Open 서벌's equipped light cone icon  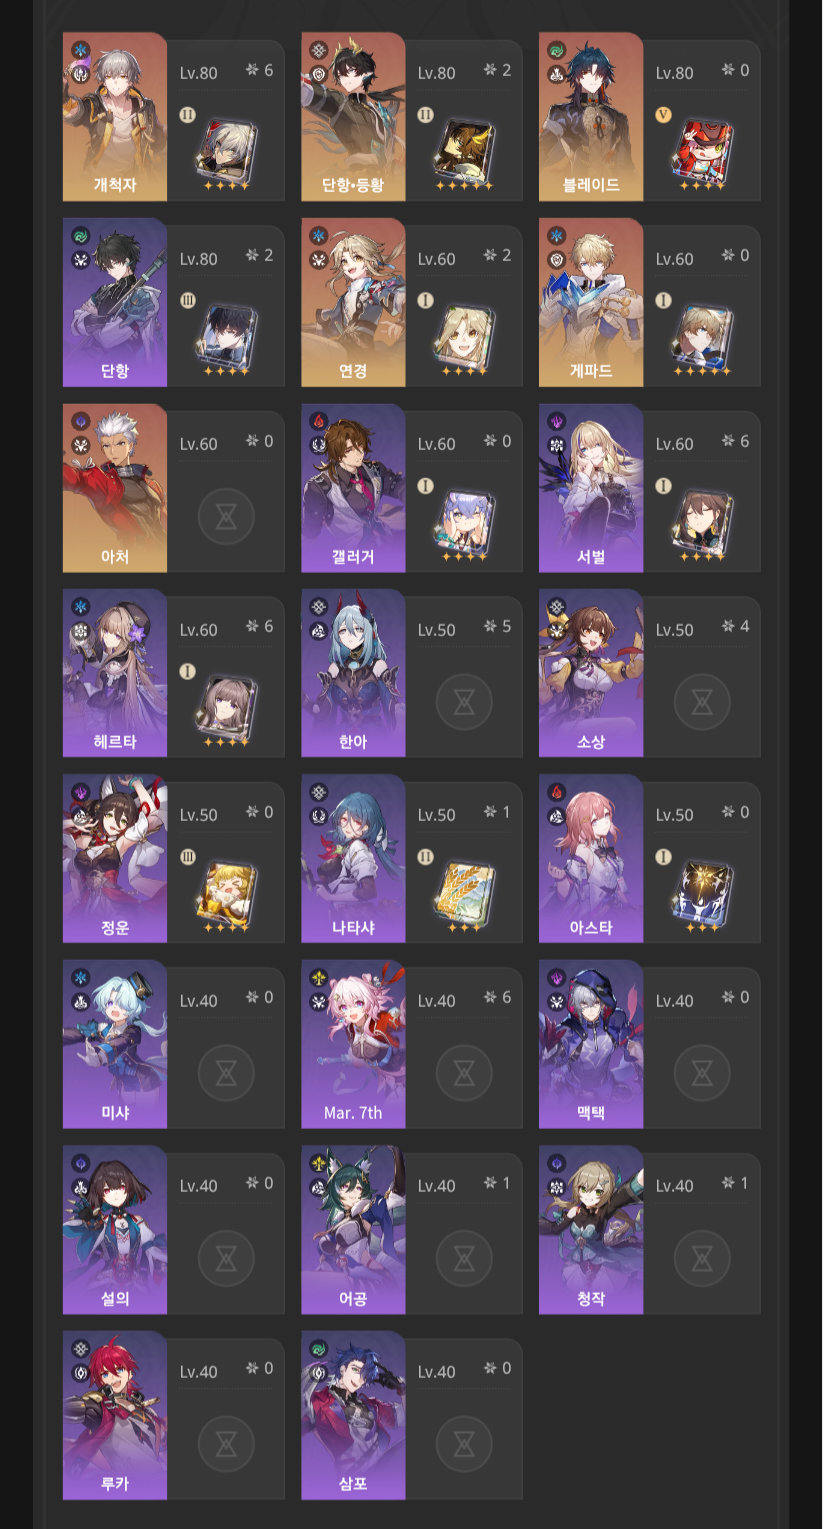(x=702, y=519)
